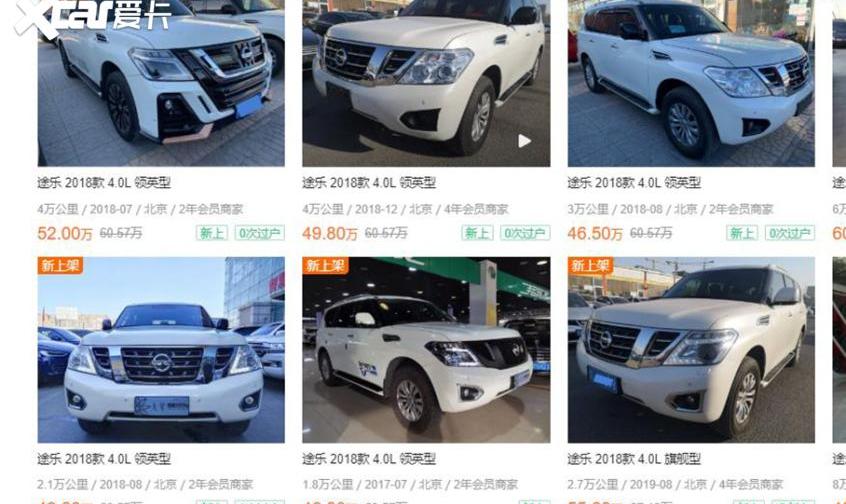Open the showroom Patrol thumbnail with black grille
Viewport: 846px width, 504px height.
point(426,350)
